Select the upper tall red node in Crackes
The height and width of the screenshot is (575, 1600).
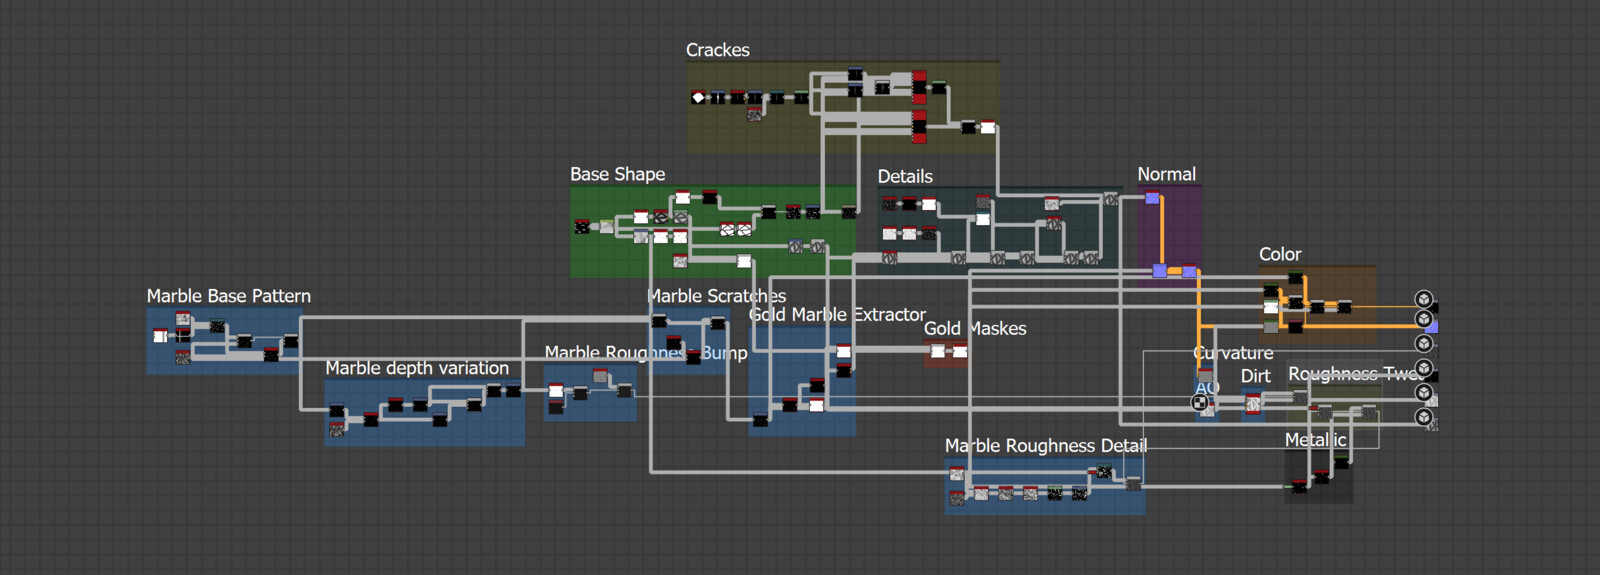point(919,88)
